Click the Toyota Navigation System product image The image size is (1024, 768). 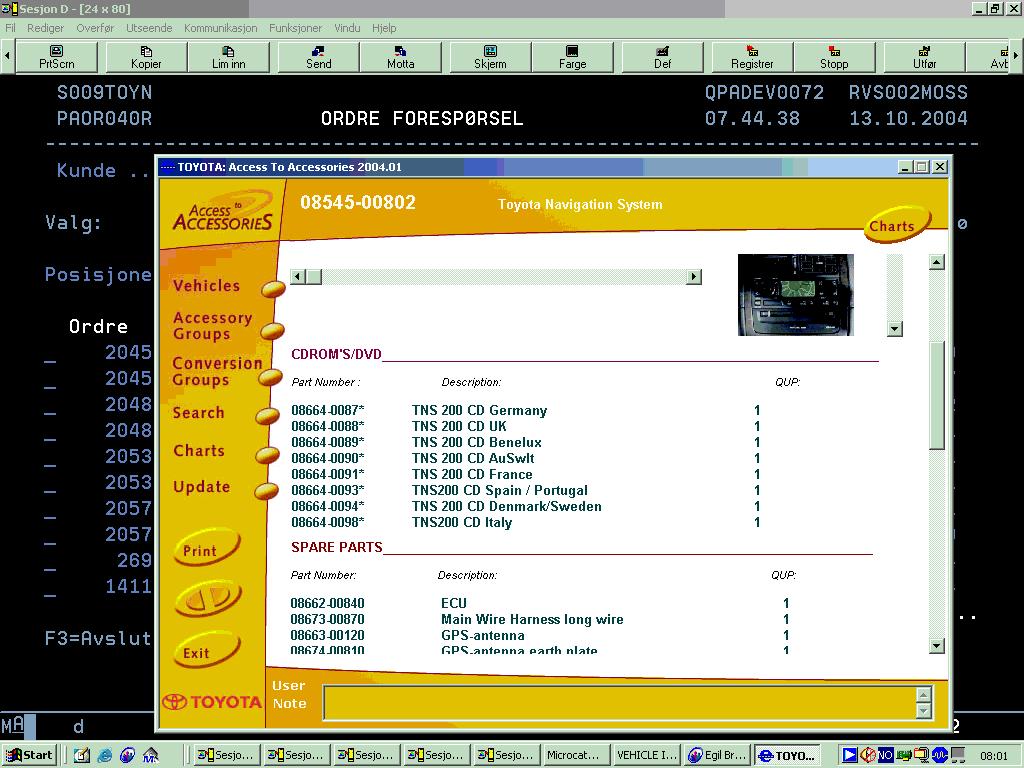point(795,295)
